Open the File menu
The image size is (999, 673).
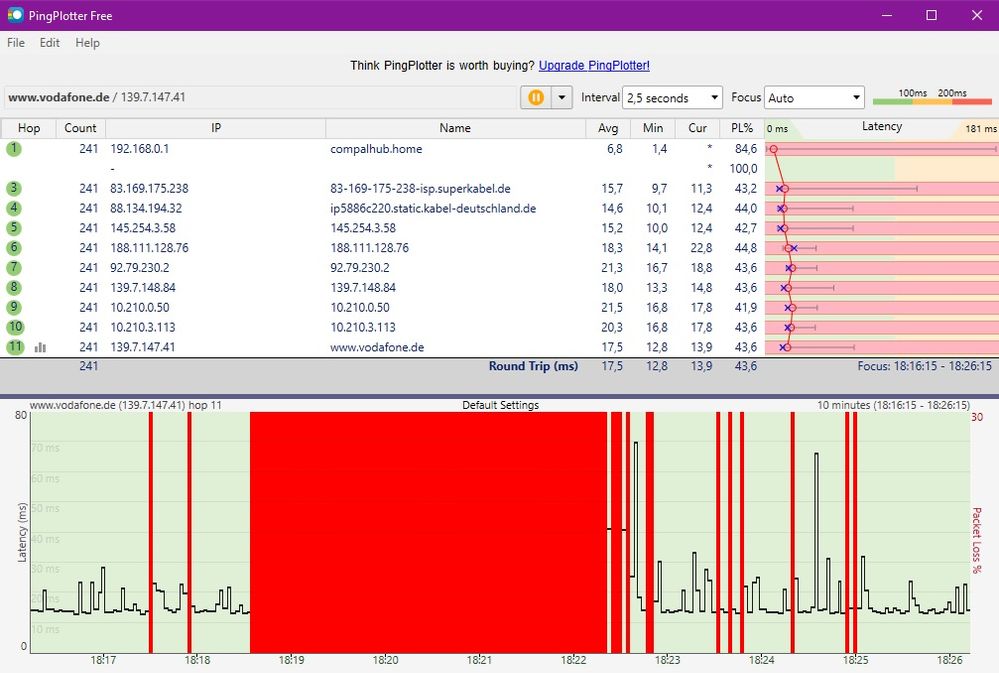[16, 43]
